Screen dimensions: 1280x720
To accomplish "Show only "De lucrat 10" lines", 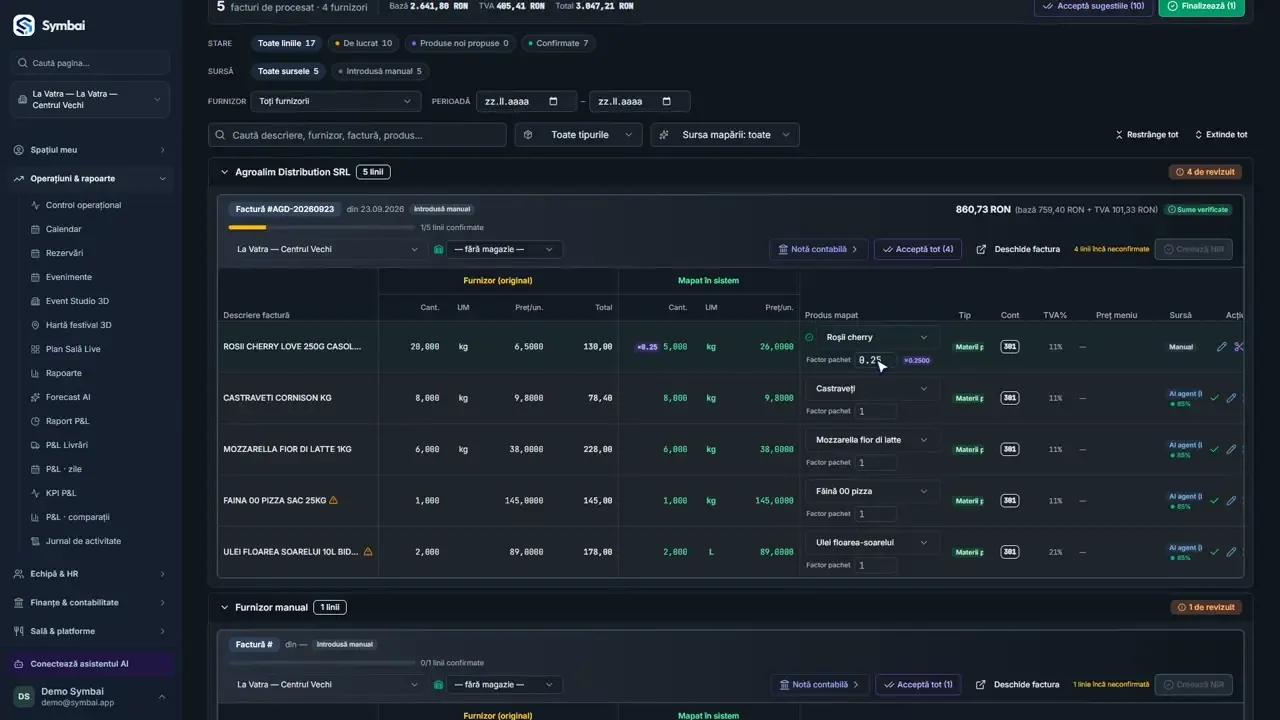I will coord(364,43).
